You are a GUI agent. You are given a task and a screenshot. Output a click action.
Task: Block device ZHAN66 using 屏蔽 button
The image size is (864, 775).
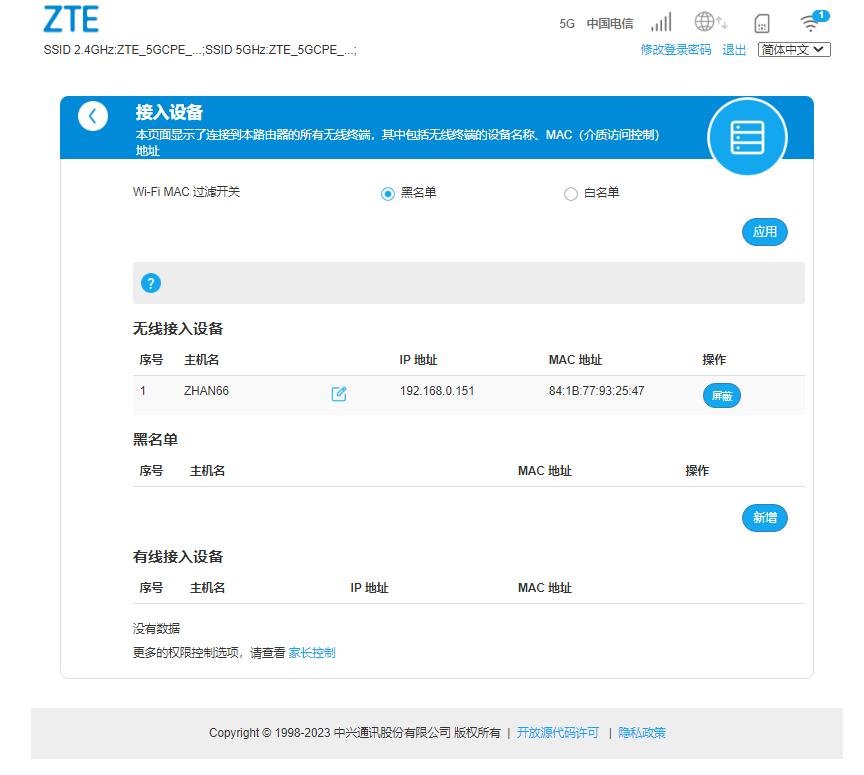[x=721, y=396]
